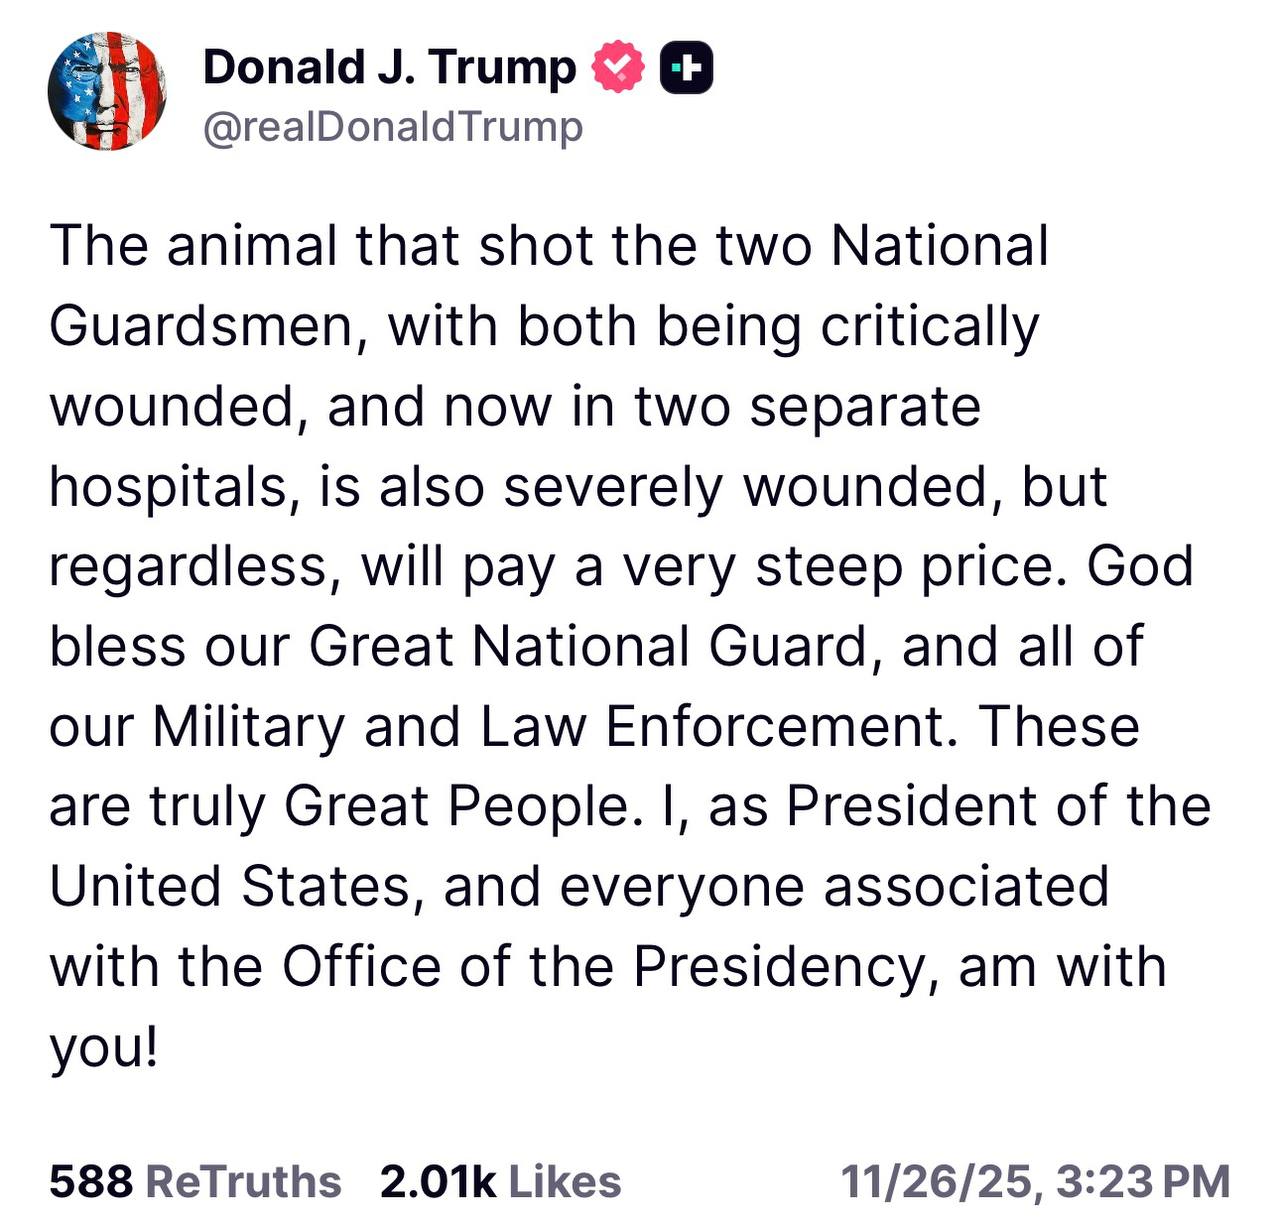1280x1222 pixels.
Task: Open the Donald J. Trump display name
Action: (x=389, y=67)
